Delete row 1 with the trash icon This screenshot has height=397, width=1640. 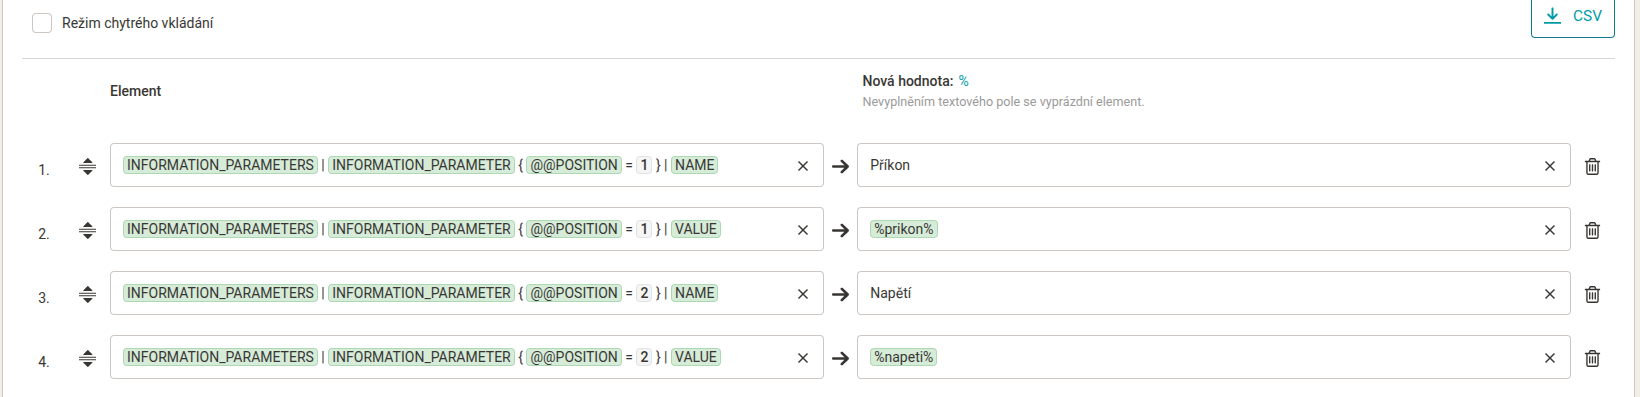pos(1592,166)
